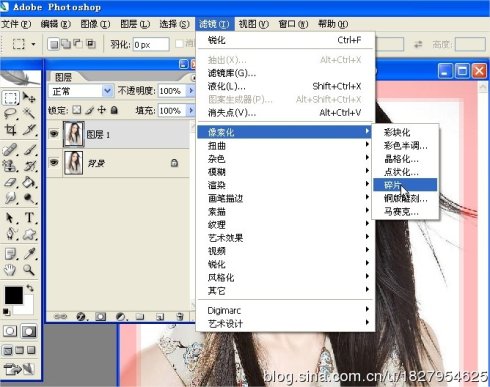Choose 碎片 from the submenu
The height and width of the screenshot is (387, 490).
(x=405, y=185)
